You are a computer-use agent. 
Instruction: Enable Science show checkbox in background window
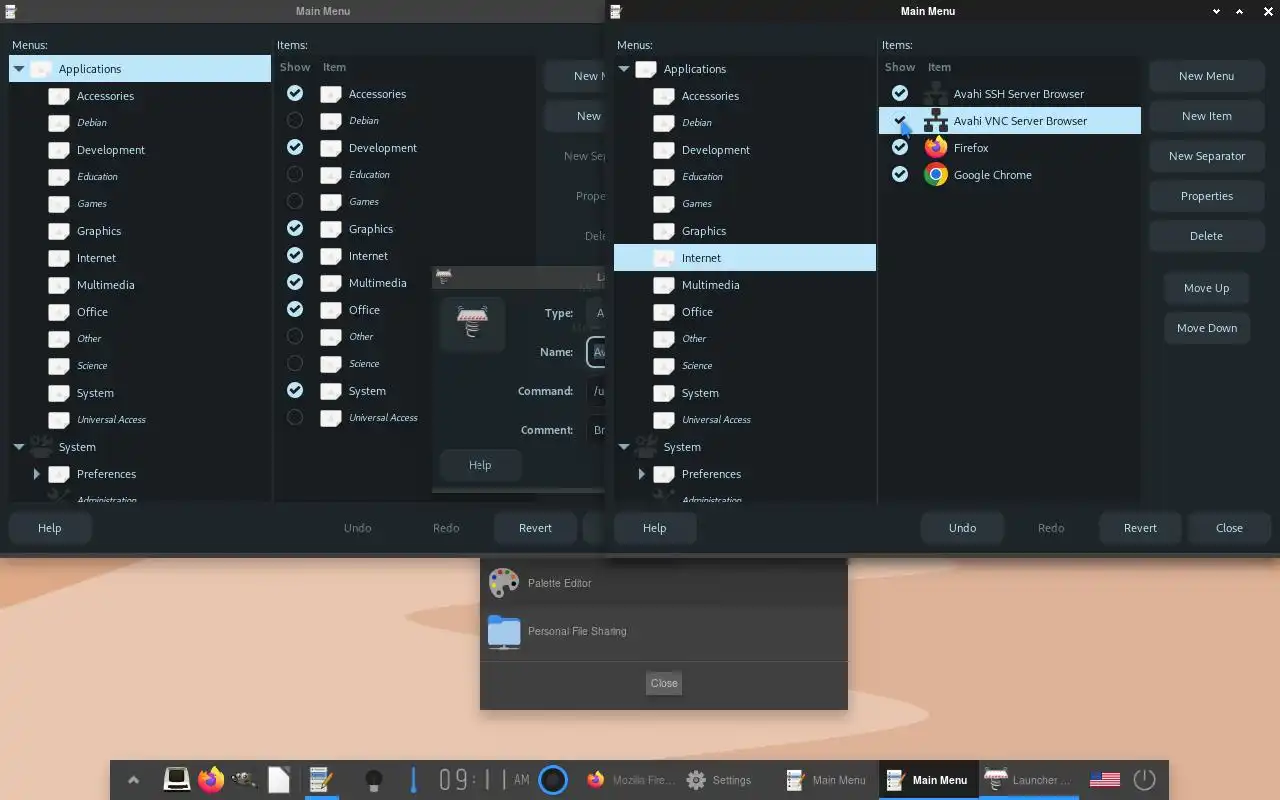click(295, 363)
